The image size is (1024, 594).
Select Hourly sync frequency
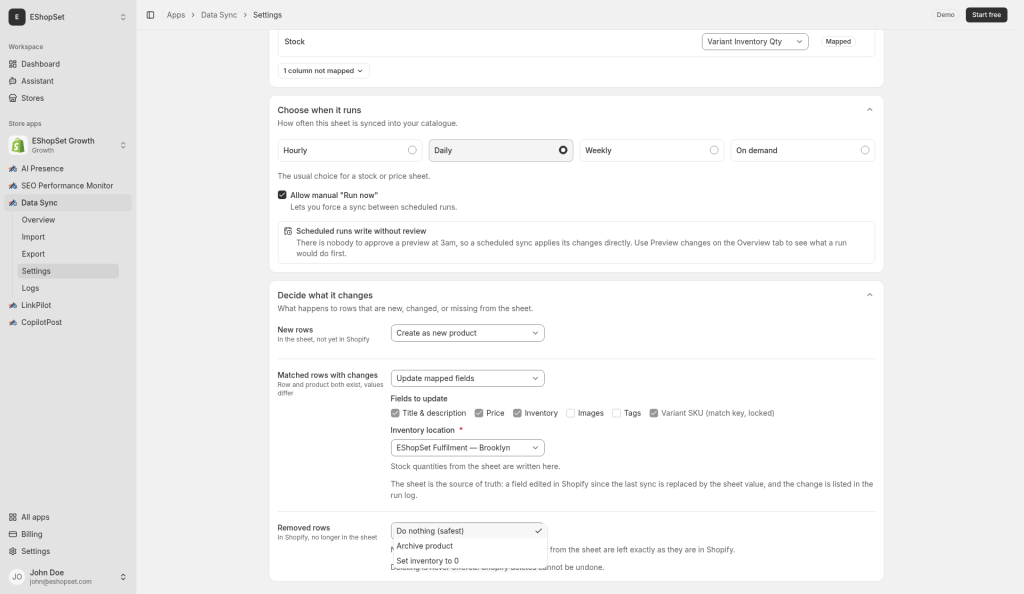tap(350, 150)
